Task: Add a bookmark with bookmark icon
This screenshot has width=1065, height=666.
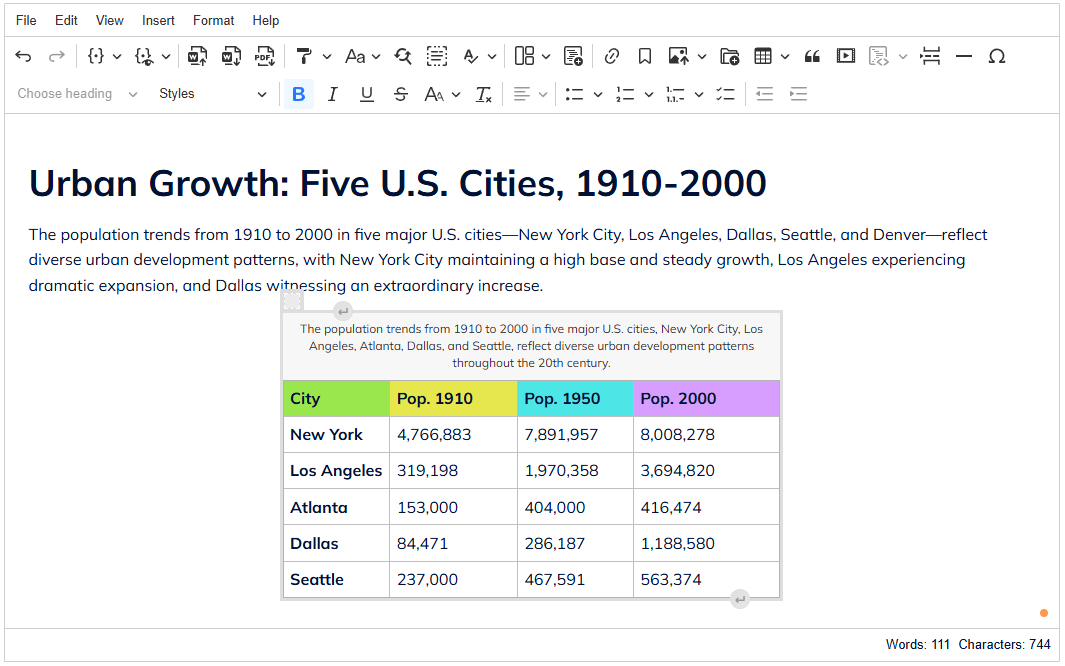Action: coord(645,56)
